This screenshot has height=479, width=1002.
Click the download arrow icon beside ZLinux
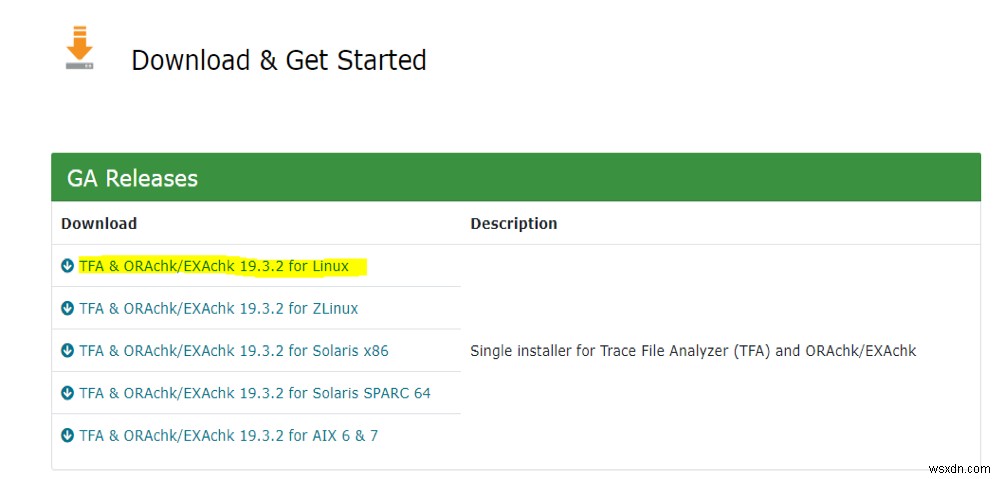(x=67, y=309)
